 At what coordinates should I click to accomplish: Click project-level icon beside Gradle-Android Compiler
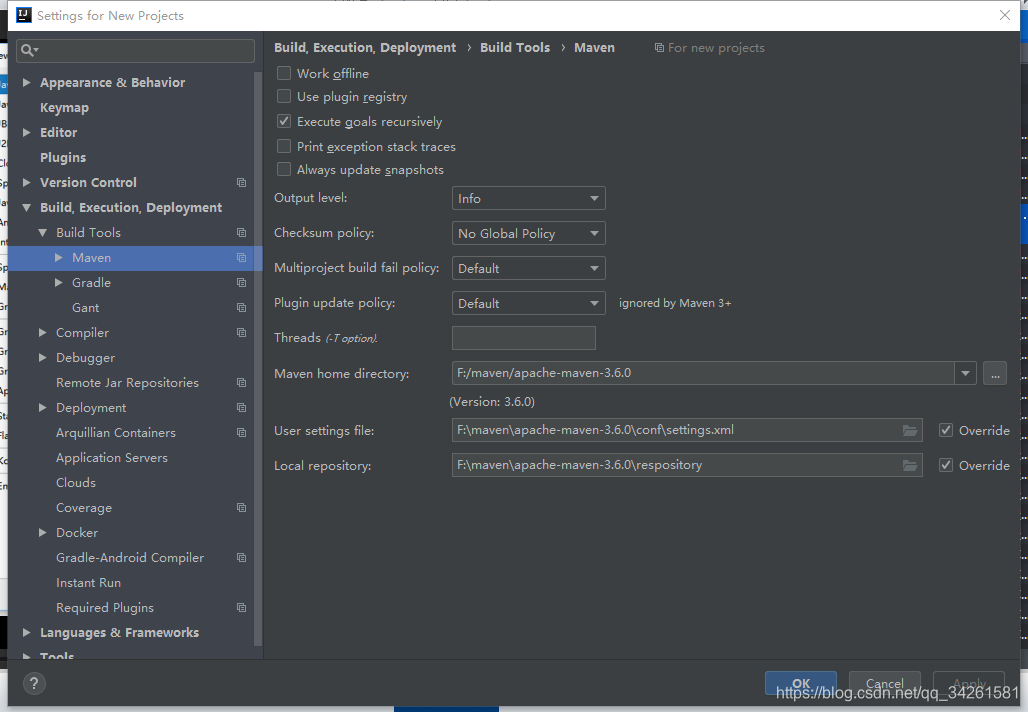241,557
